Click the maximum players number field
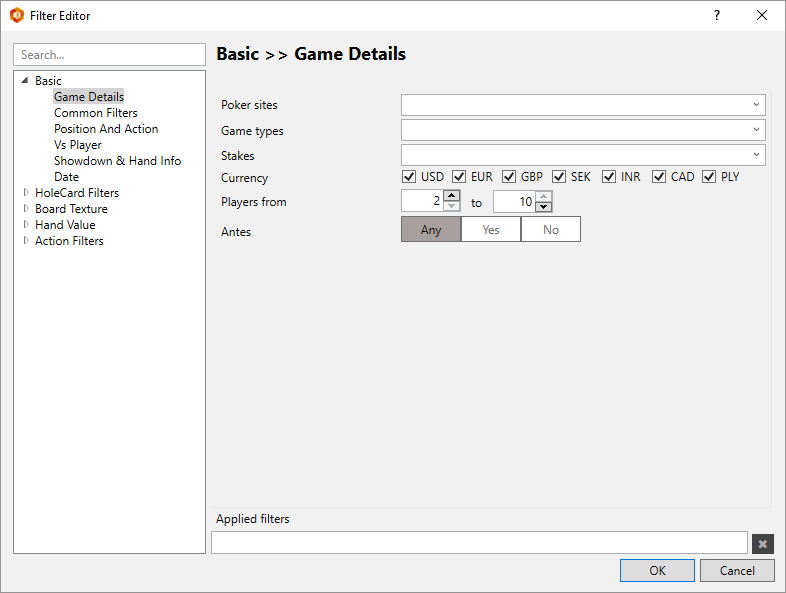Viewport: 786px width, 593px height. 514,201
